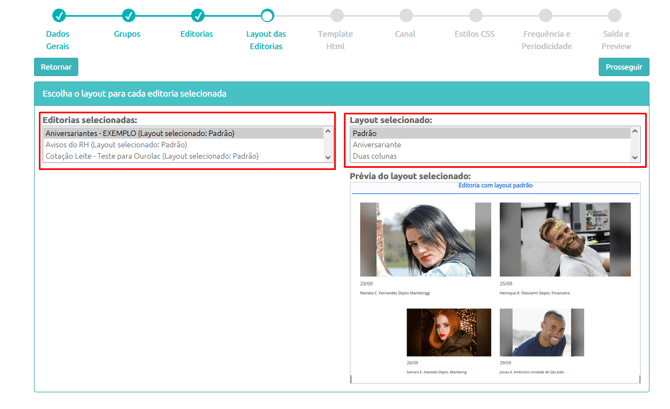This screenshot has width=670, height=409.
Task: Choose the Duas colunas layout option
Action: (491, 156)
